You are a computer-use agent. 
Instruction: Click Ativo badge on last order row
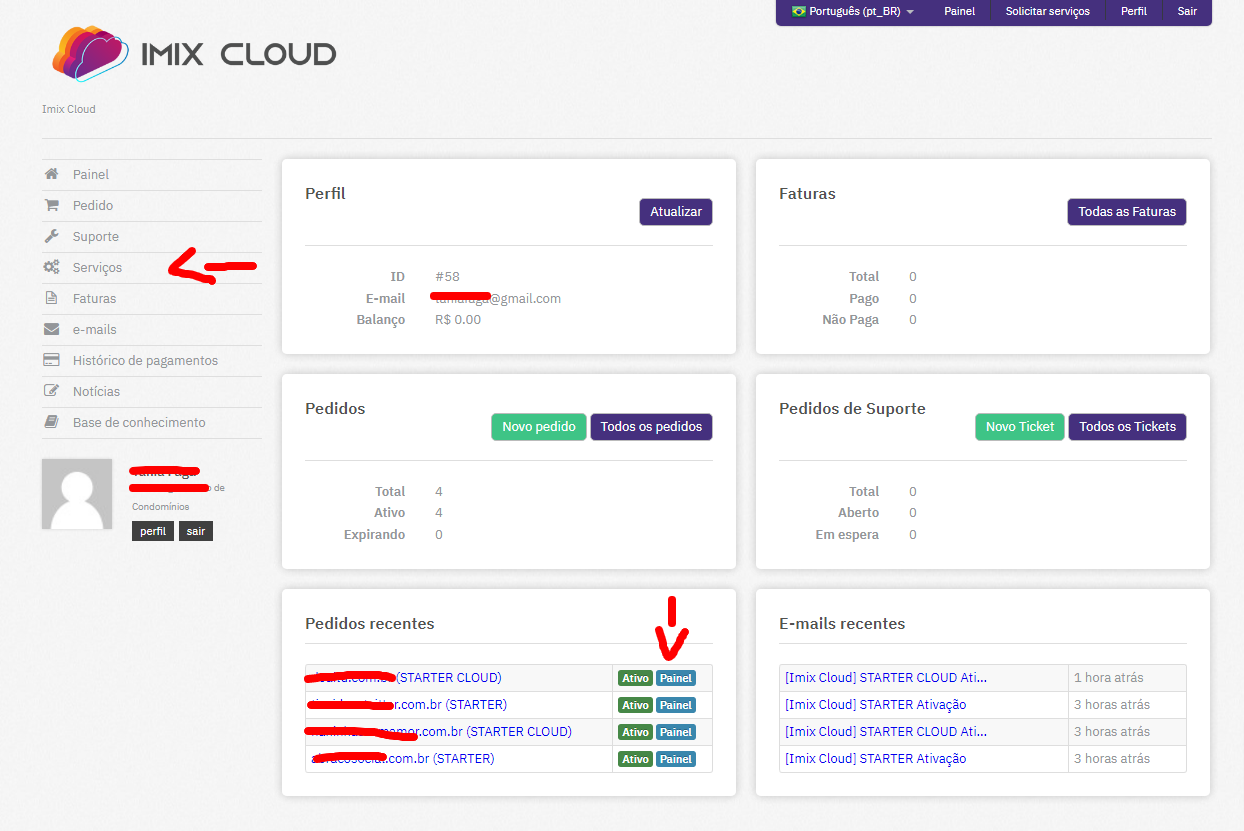(x=635, y=759)
